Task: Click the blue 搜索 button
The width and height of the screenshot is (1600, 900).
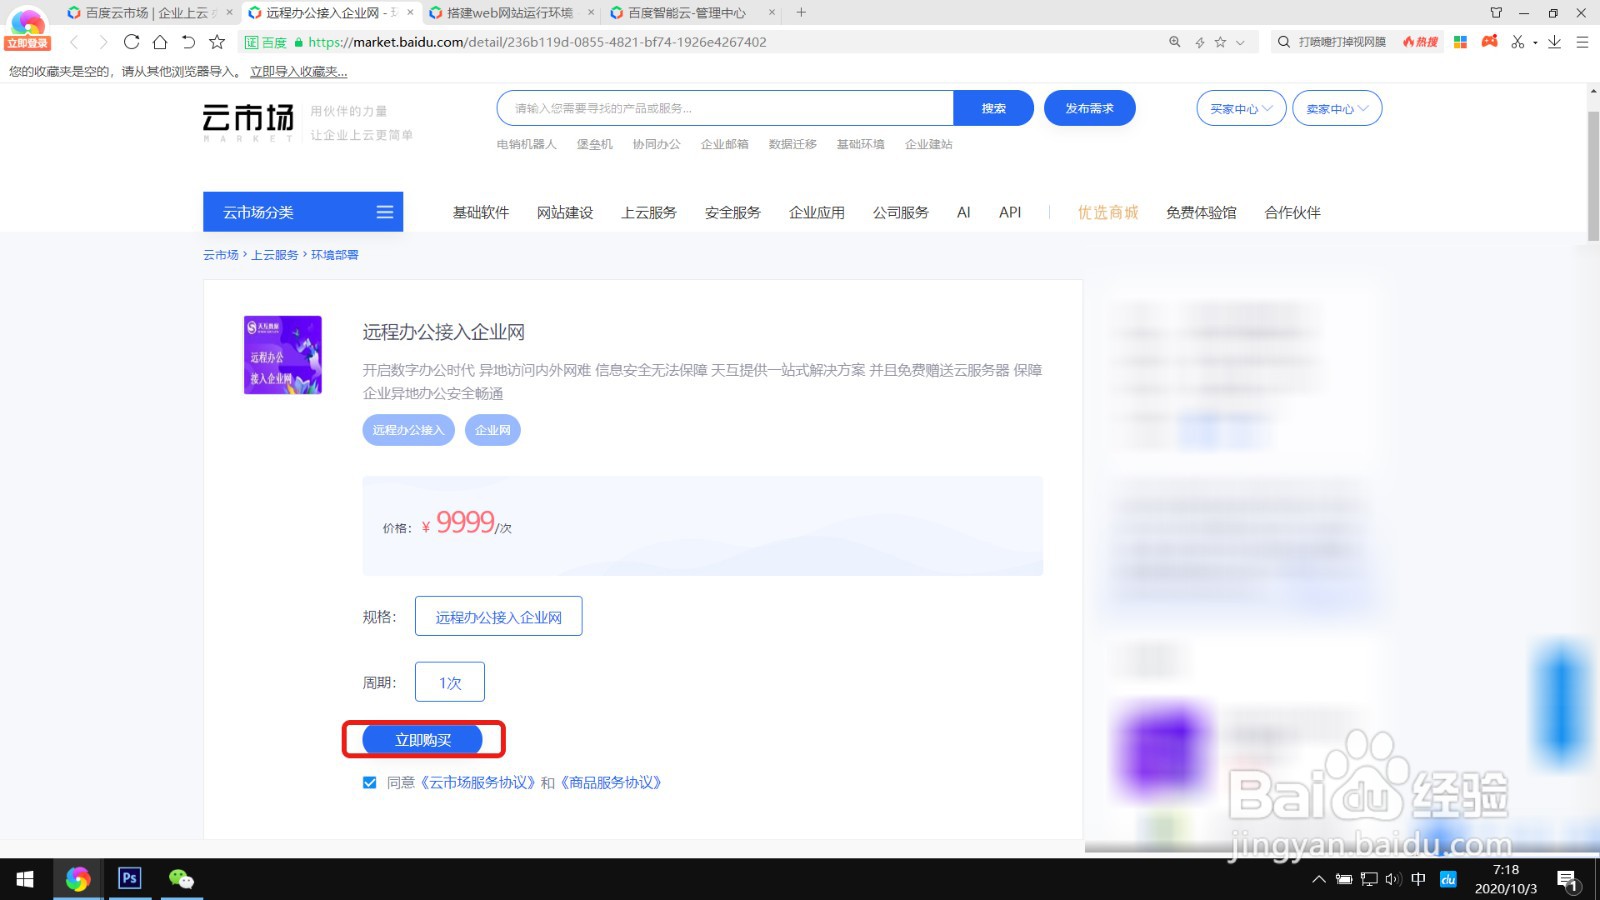Action: [993, 108]
